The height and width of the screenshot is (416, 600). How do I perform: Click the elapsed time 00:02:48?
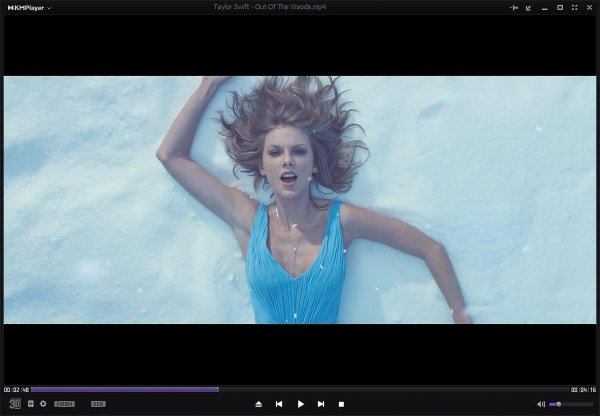coord(16,390)
